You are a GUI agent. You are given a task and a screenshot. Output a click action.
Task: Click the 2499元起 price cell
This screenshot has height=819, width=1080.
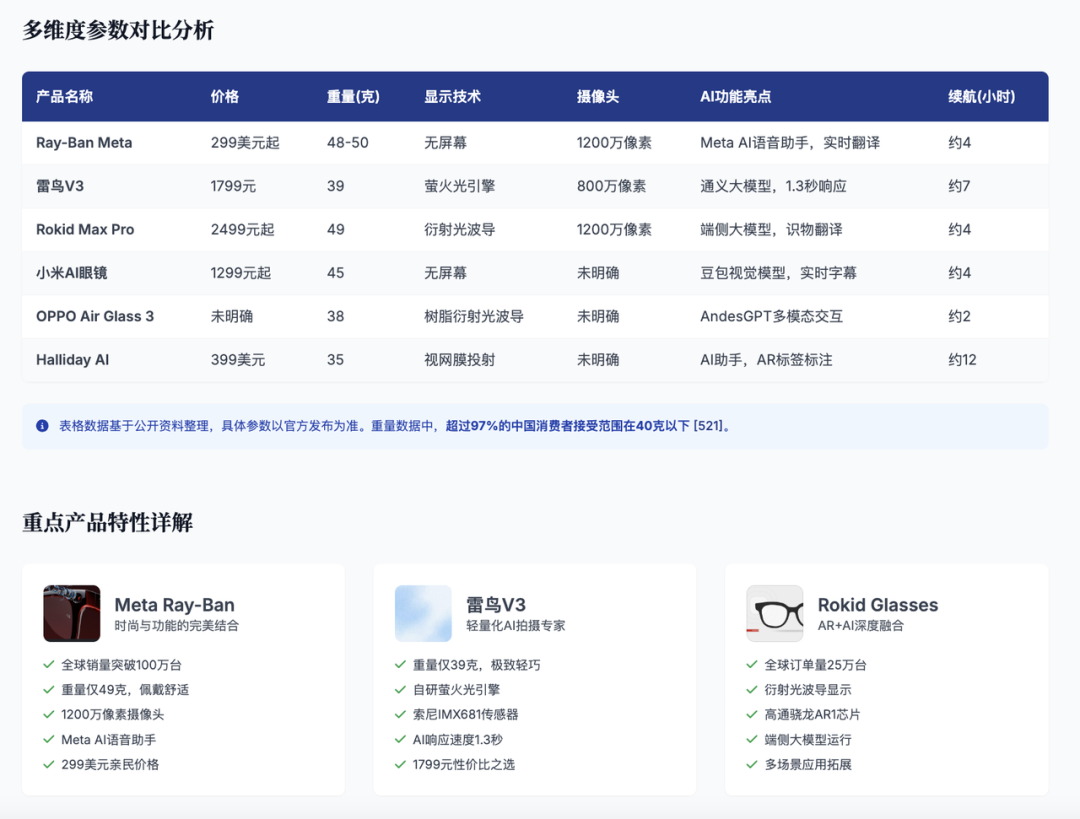(242, 229)
